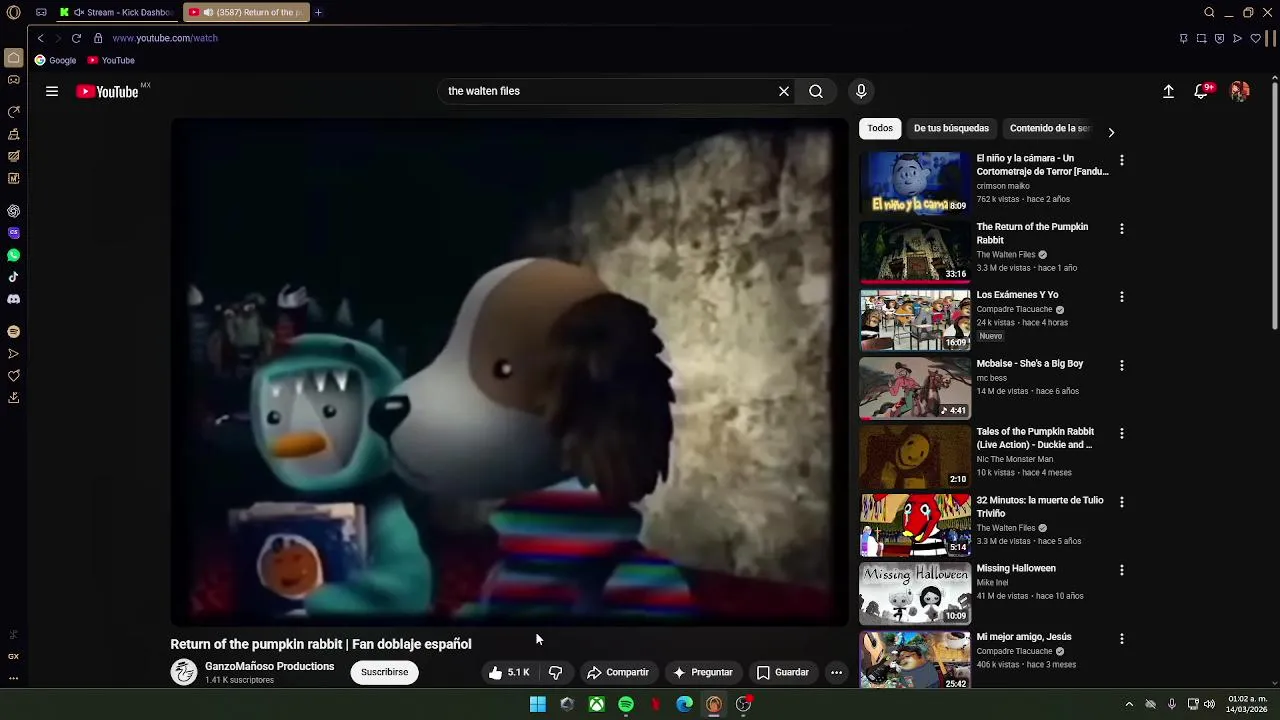
Task: Click the magnifier search button
Action: click(x=816, y=91)
